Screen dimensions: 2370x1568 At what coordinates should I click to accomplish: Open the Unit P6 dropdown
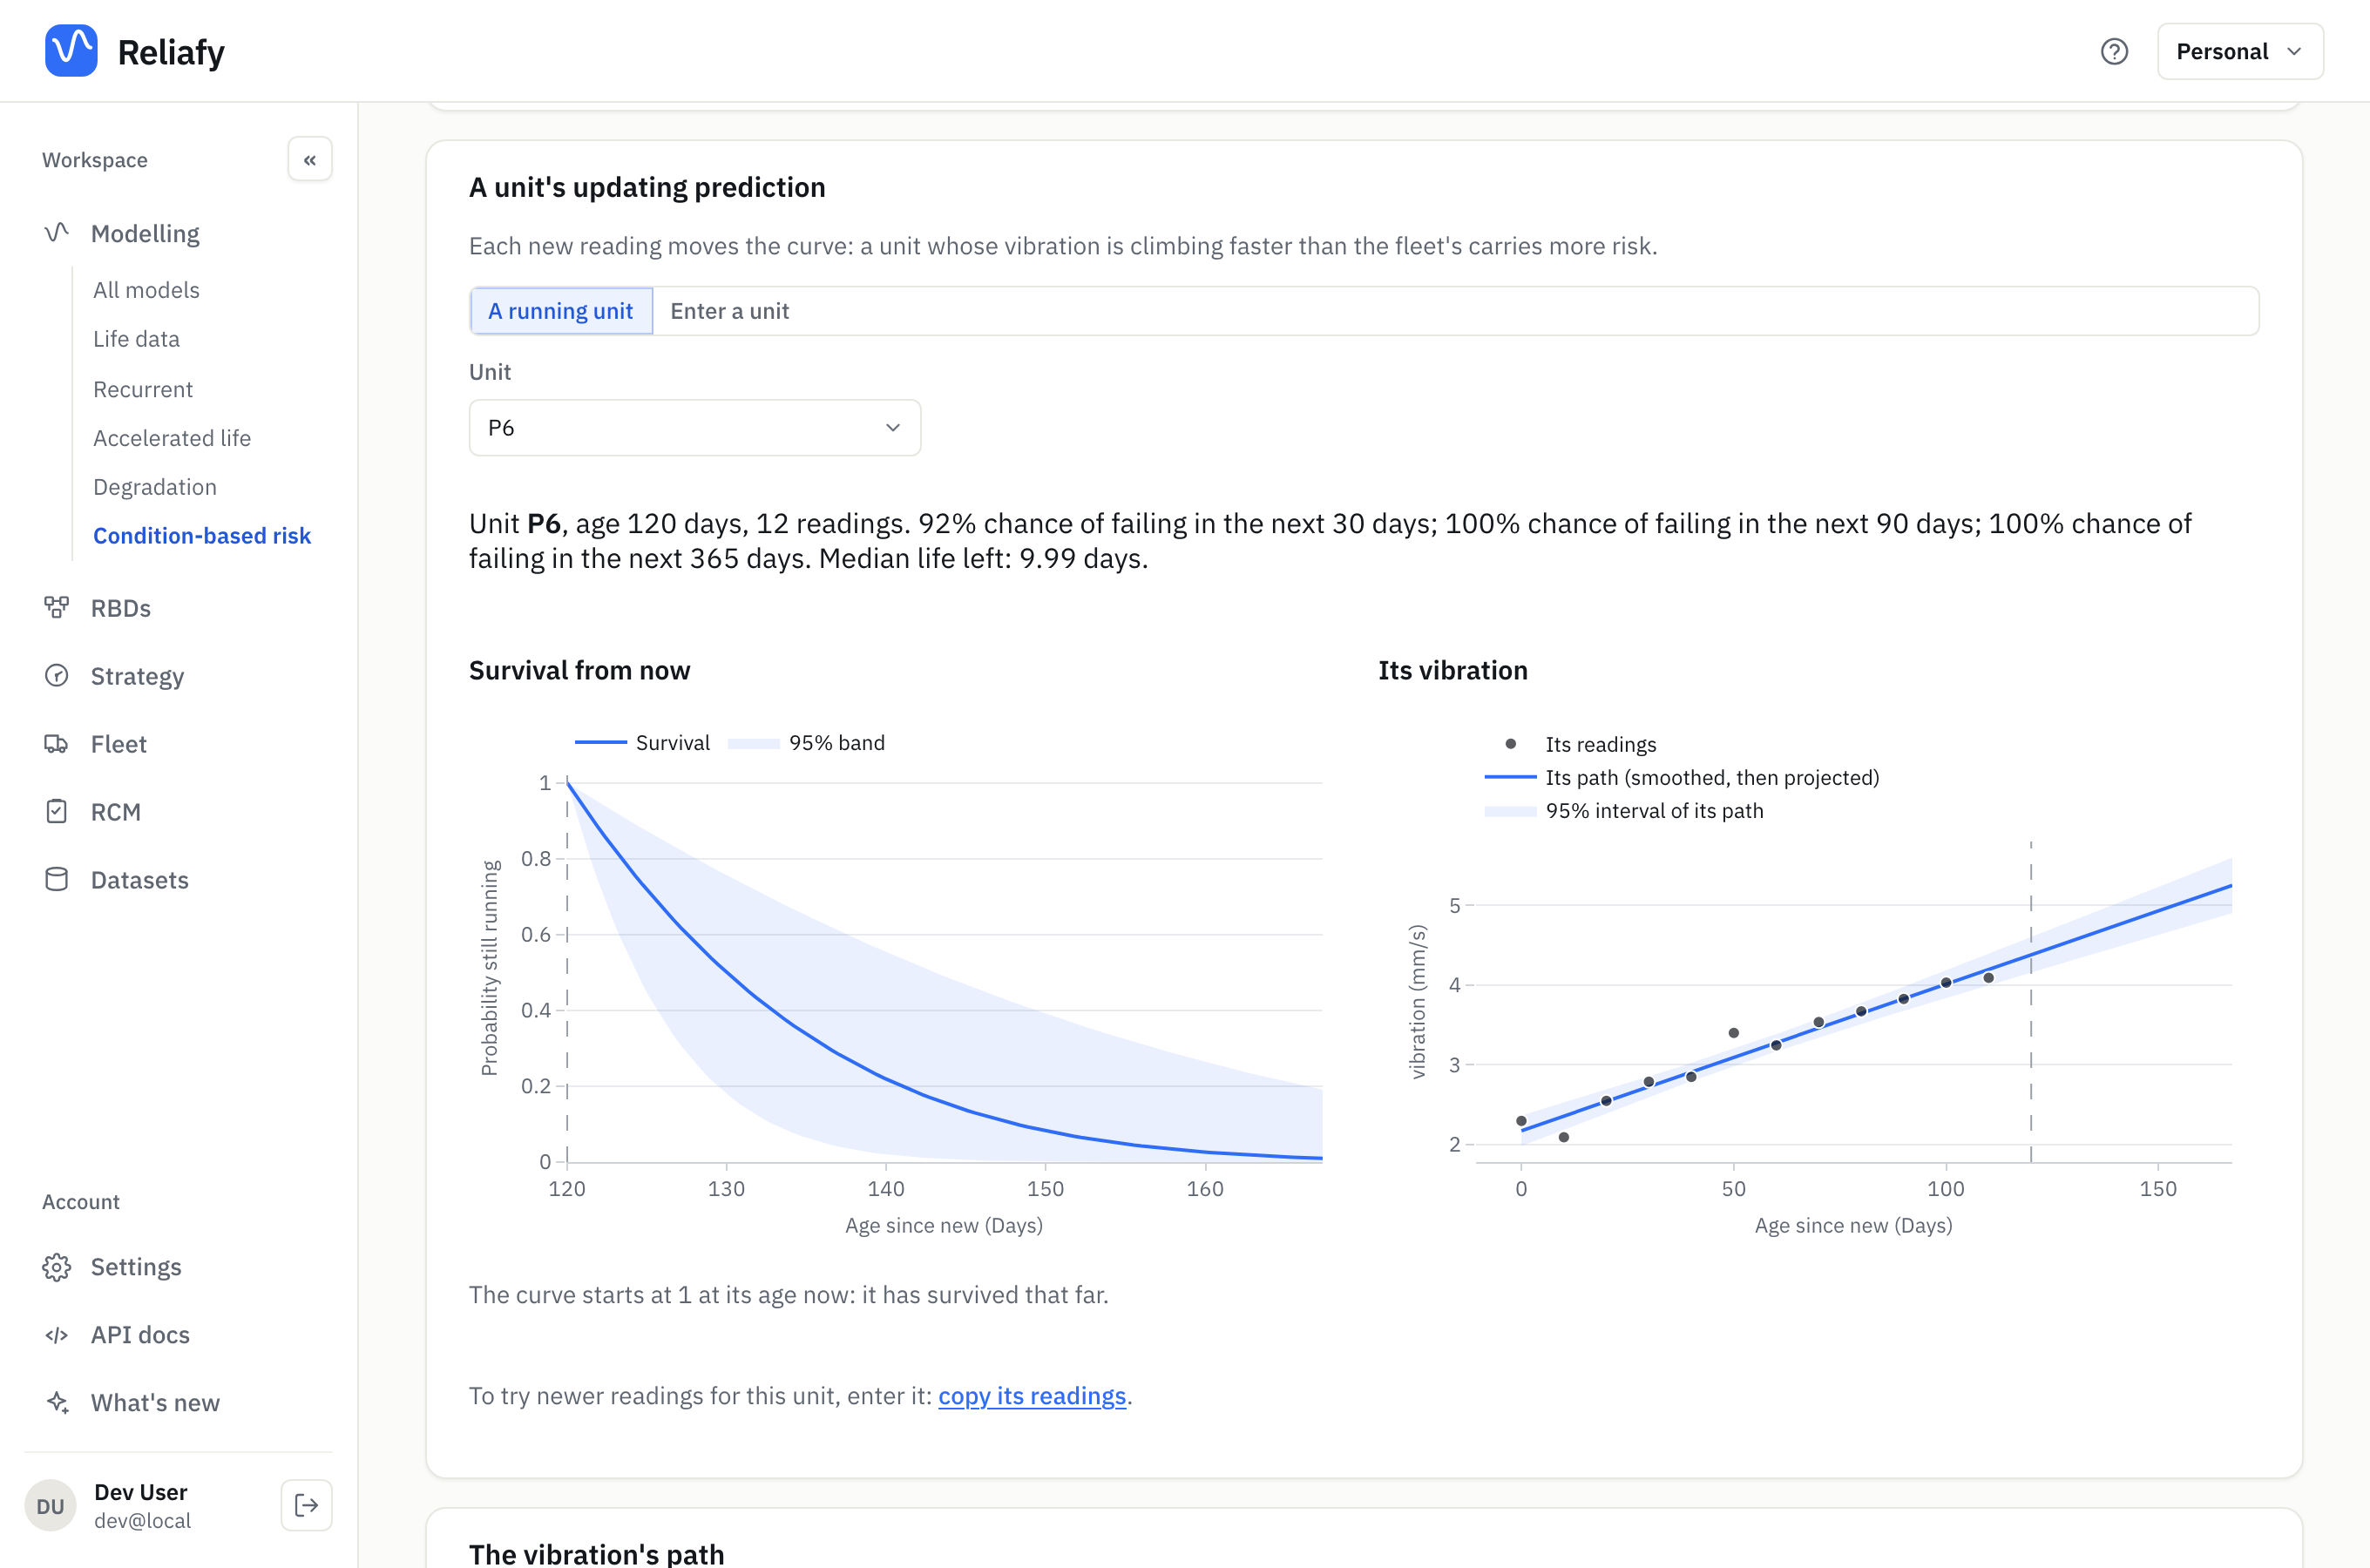(x=694, y=428)
